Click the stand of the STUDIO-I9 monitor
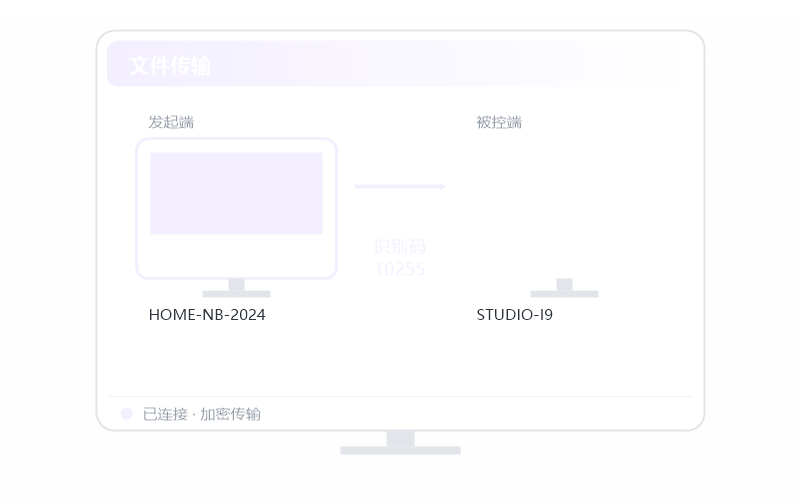This screenshot has width=800, height=500. 564,288
